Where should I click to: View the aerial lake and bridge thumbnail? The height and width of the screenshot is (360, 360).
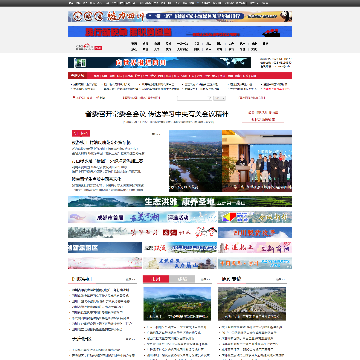click(252, 304)
